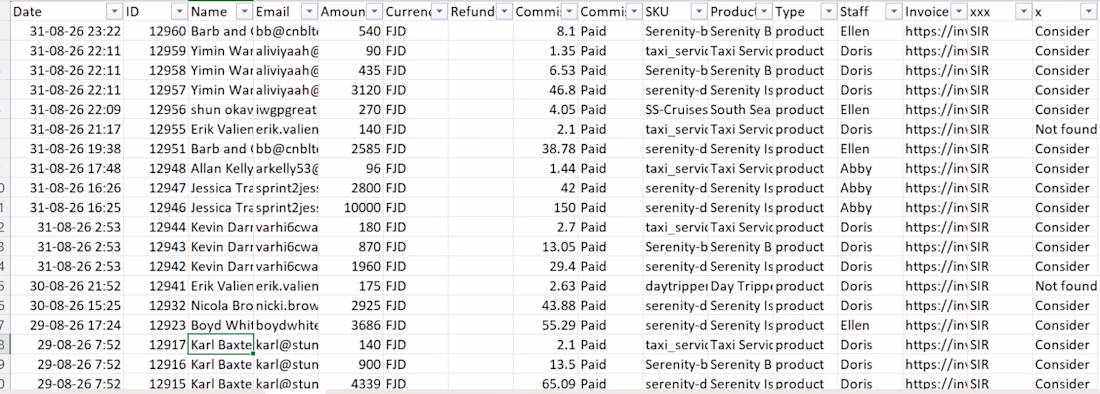Select staff cell Abby in row 12948

click(871, 168)
